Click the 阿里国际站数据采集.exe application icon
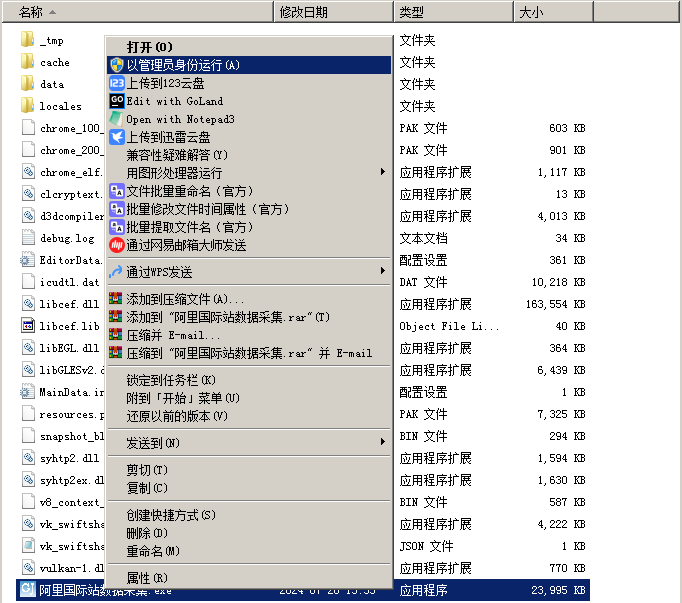Viewport: 682px width, 603px height. click(x=28, y=589)
